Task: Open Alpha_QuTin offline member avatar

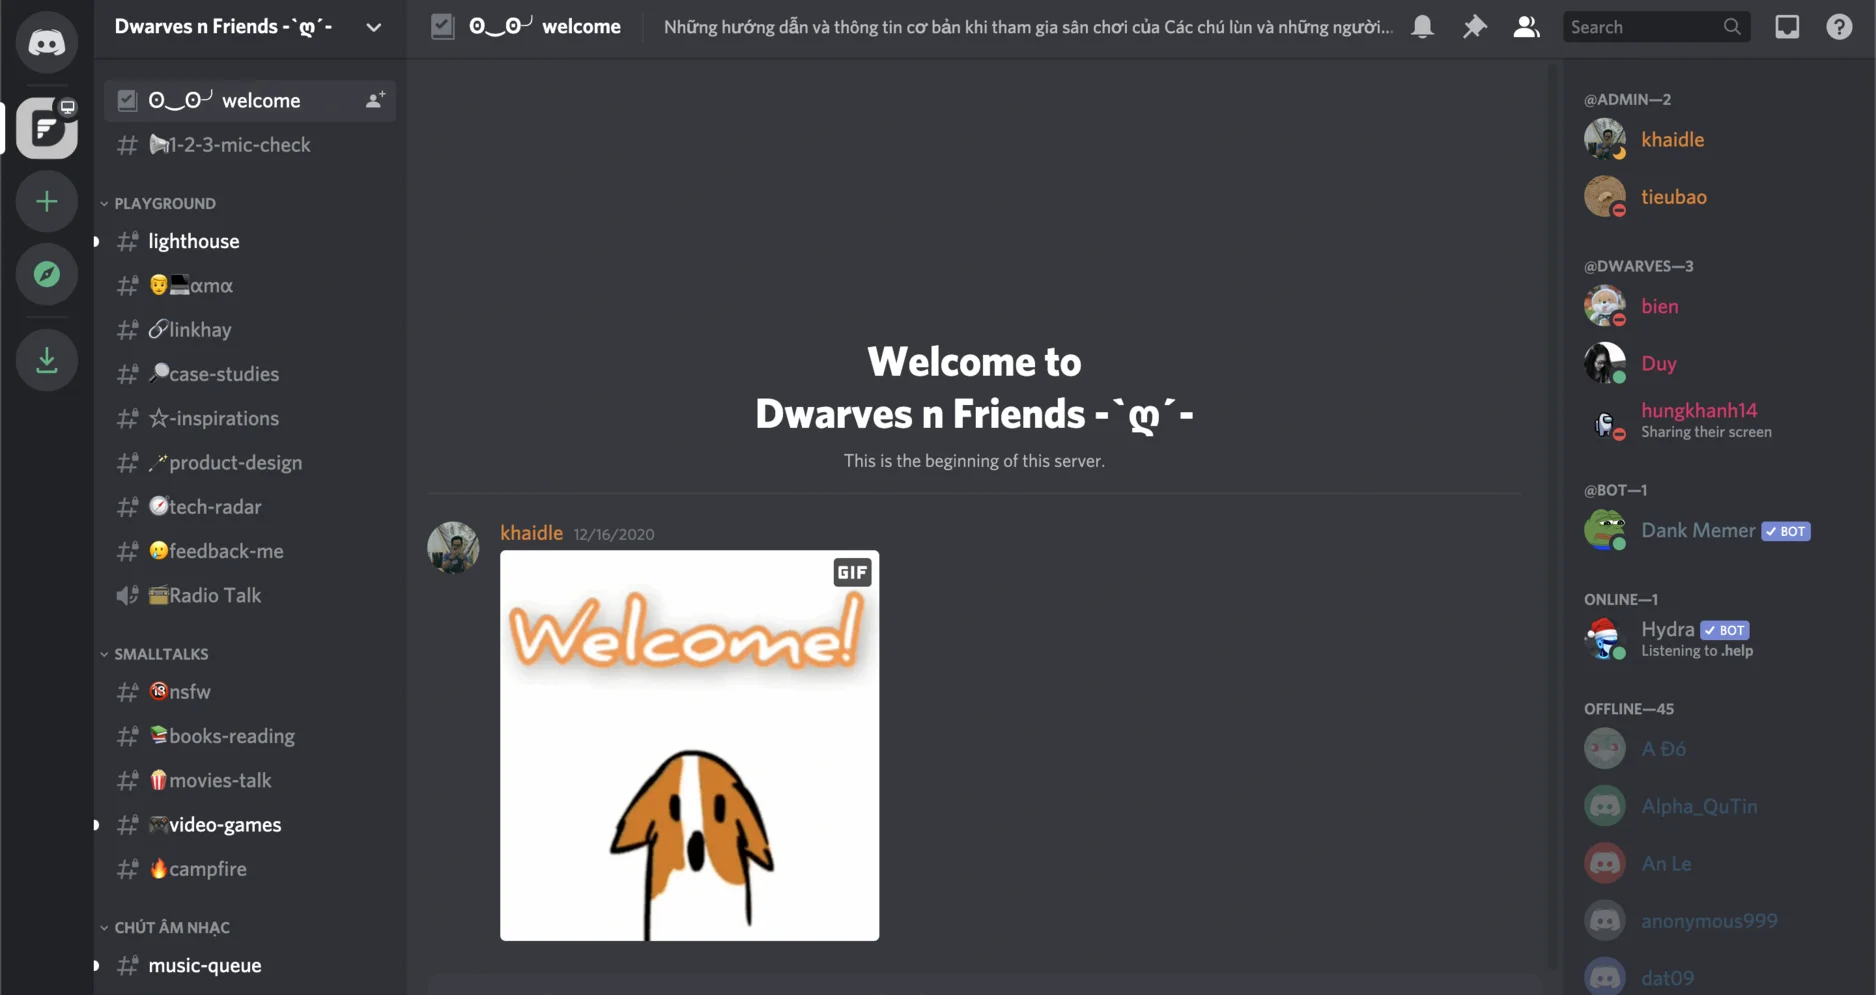Action: [x=1605, y=806]
